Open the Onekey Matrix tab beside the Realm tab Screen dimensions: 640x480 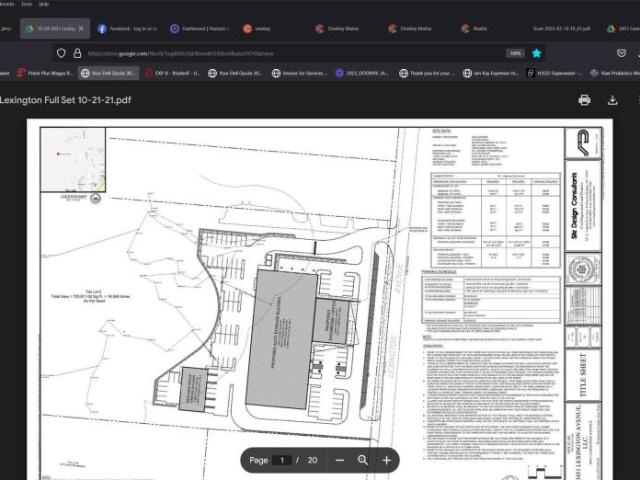point(411,29)
